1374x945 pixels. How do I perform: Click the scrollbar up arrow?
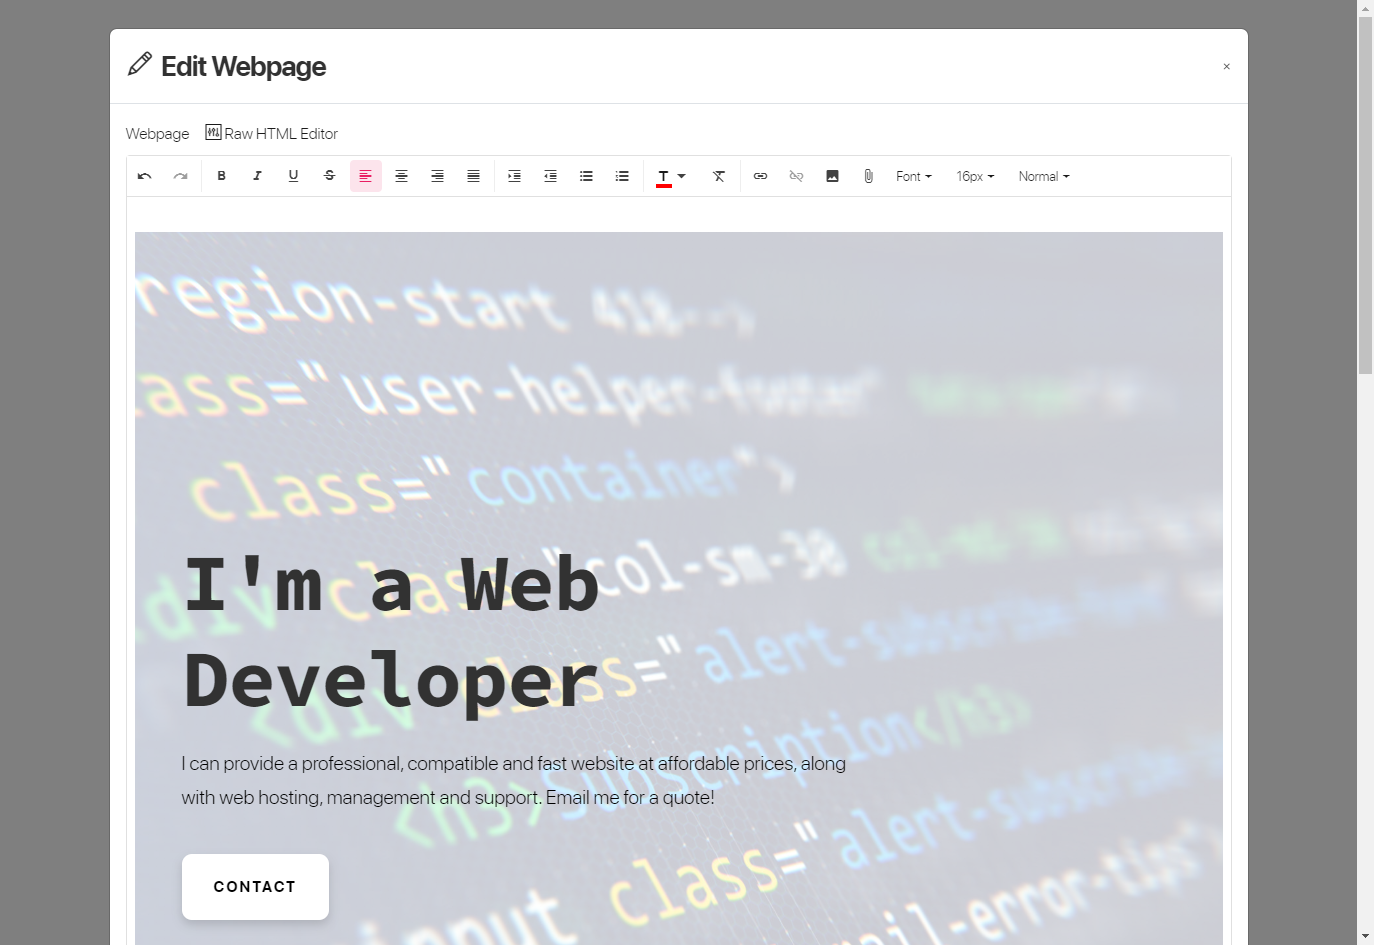1365,8
